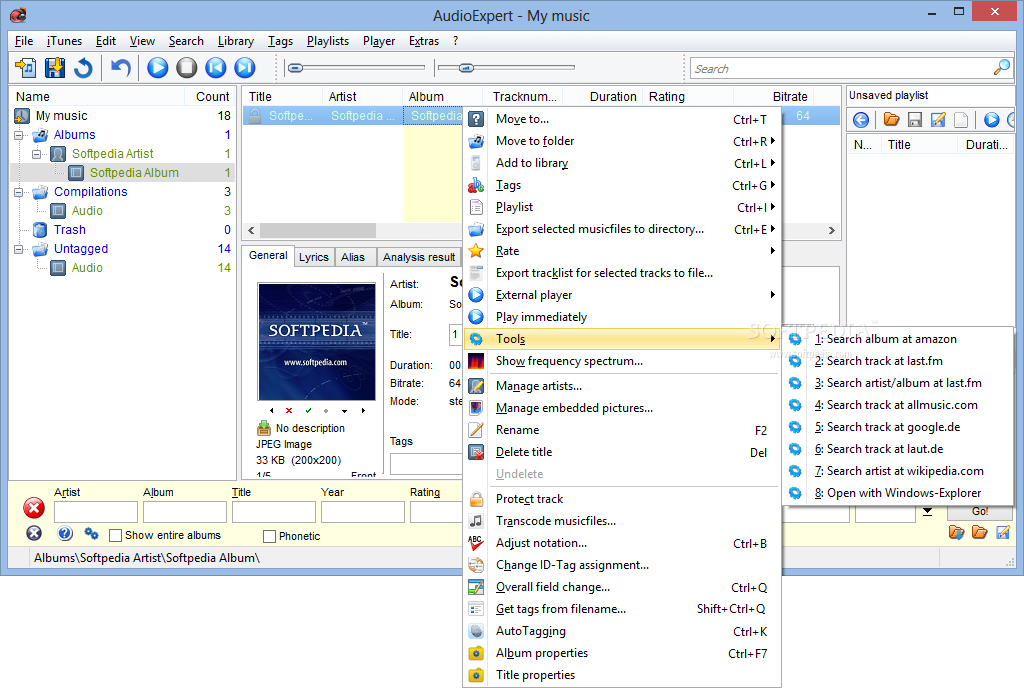The height and width of the screenshot is (688, 1024).
Task: Collapse the Albums tree node
Action: coord(18,135)
